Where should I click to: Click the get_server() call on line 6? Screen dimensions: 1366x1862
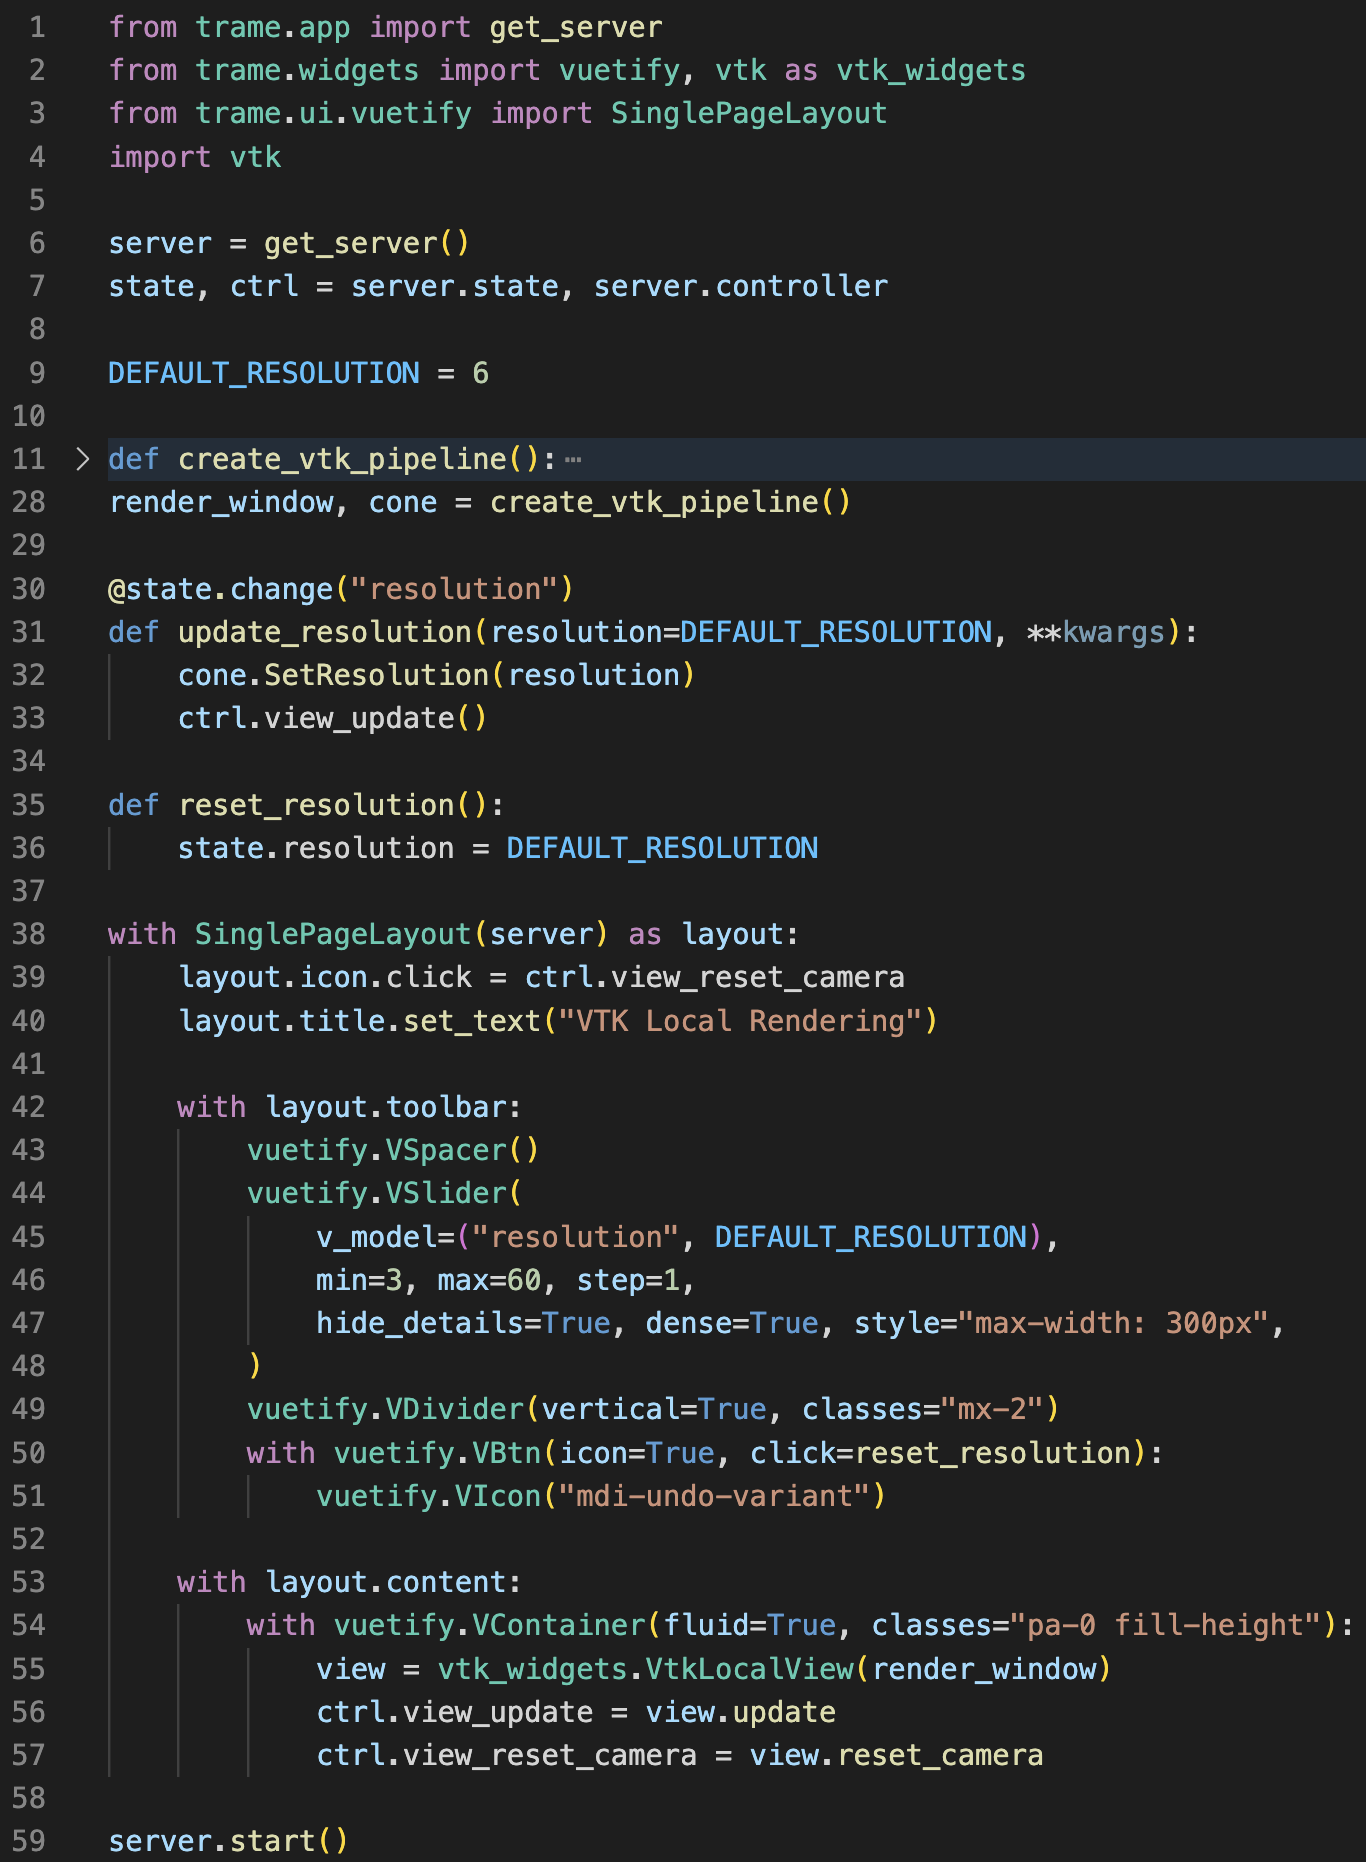point(365,243)
